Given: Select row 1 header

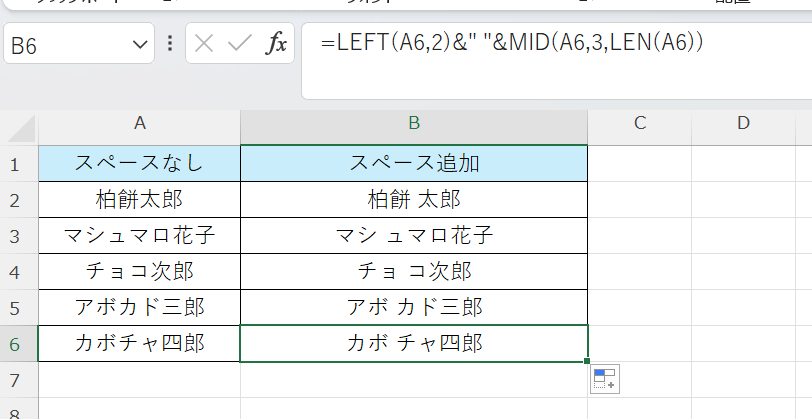Looking at the screenshot, I should (x=15, y=164).
